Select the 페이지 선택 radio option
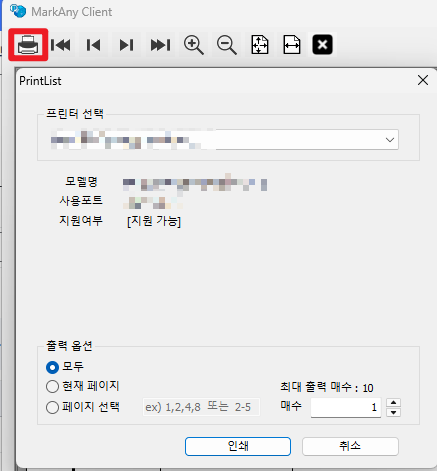 [x=52, y=407]
